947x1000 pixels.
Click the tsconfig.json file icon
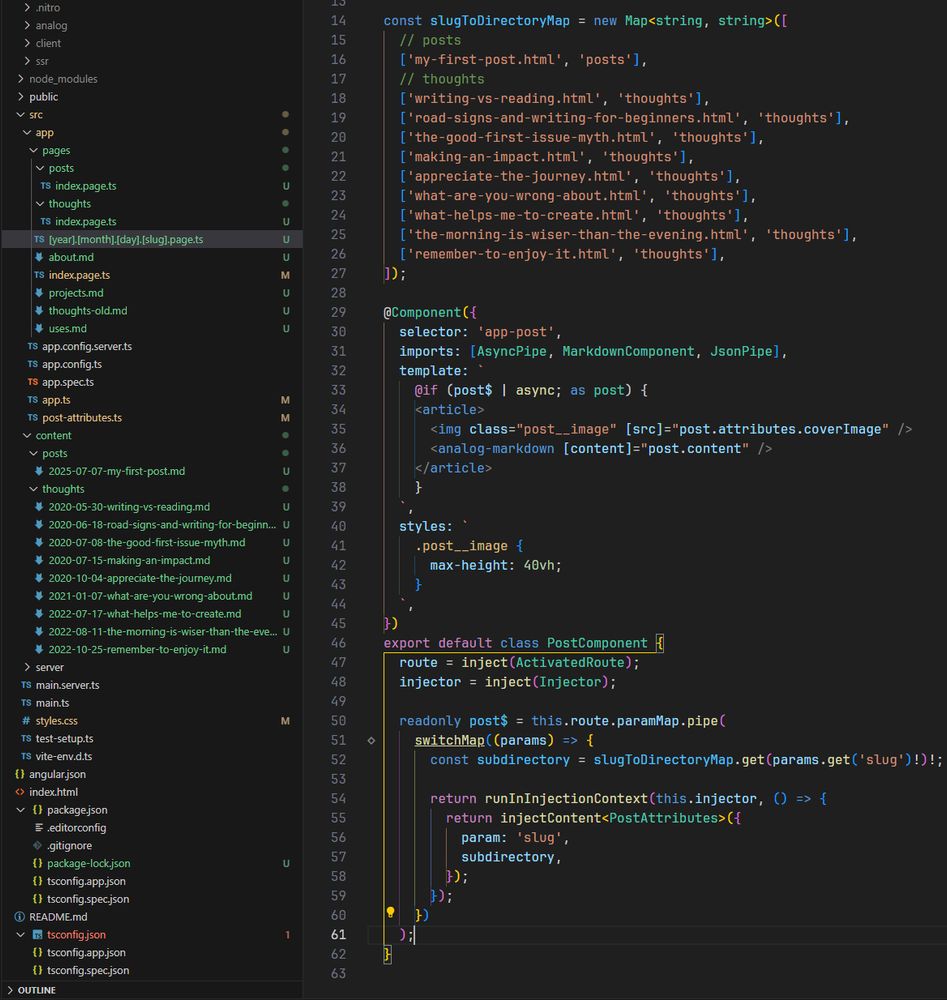click(x=38, y=935)
